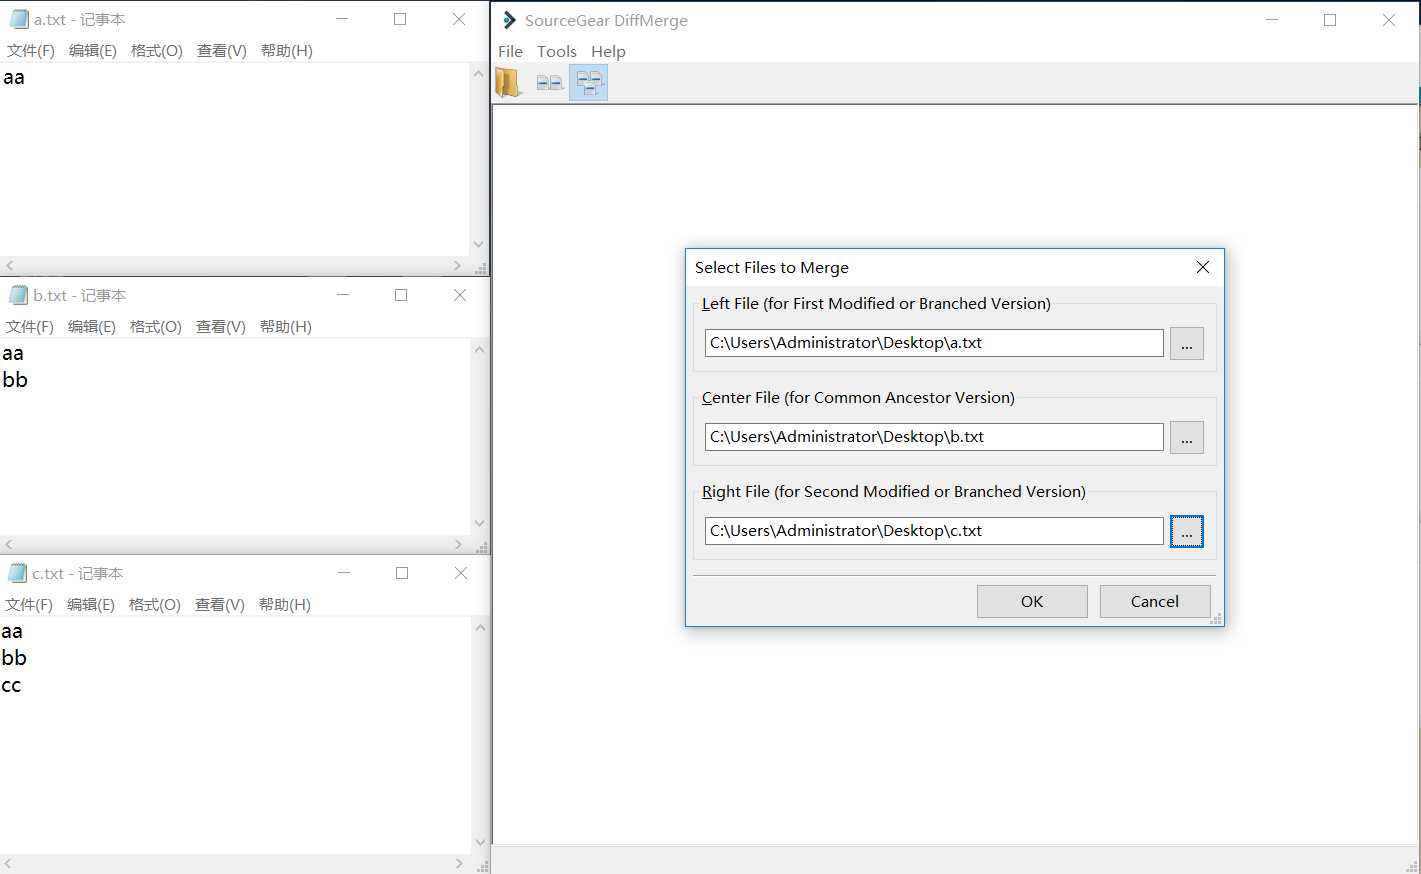Viewport: 1421px width, 874px height.
Task: Click the Center File path field b.txt
Action: 934,437
